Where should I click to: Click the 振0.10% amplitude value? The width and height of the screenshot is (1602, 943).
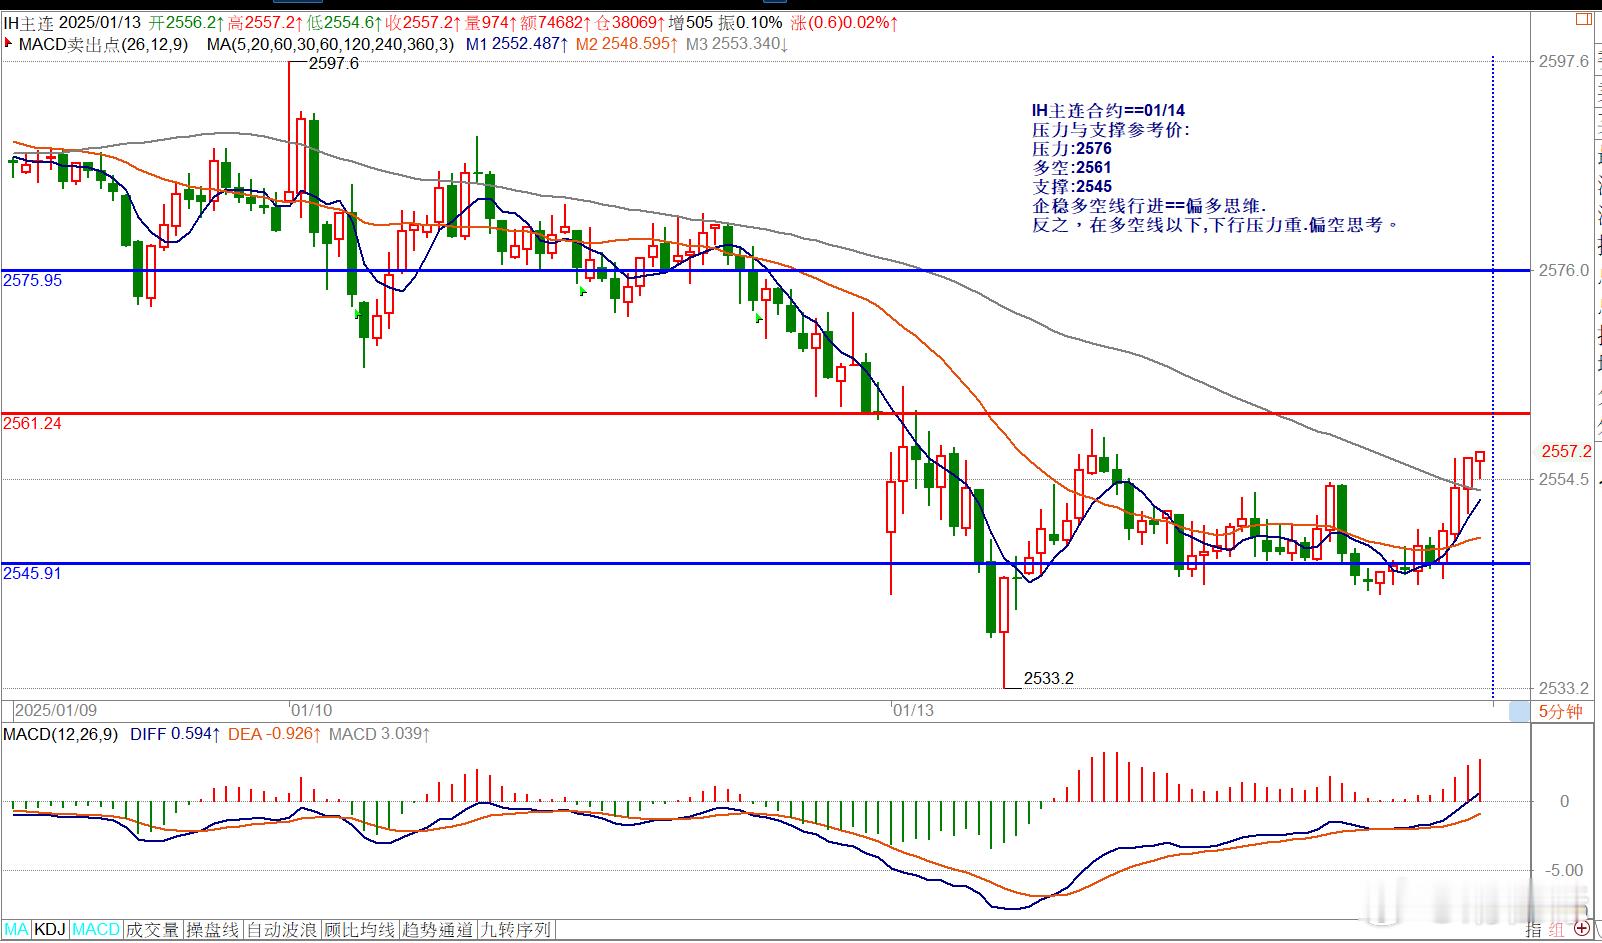[x=749, y=22]
